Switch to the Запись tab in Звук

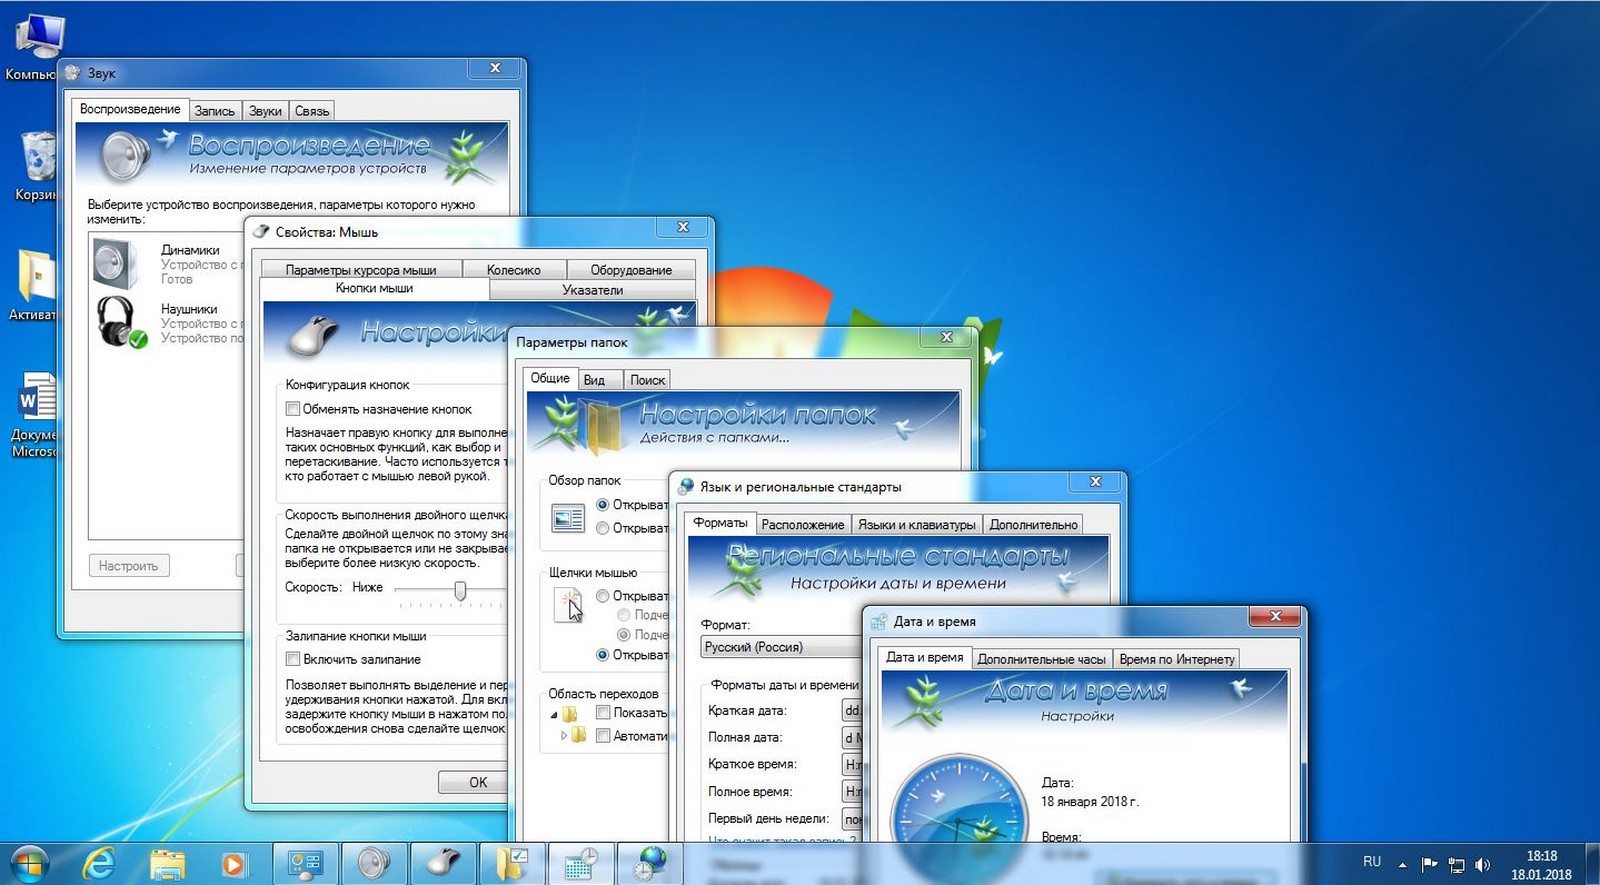point(215,111)
